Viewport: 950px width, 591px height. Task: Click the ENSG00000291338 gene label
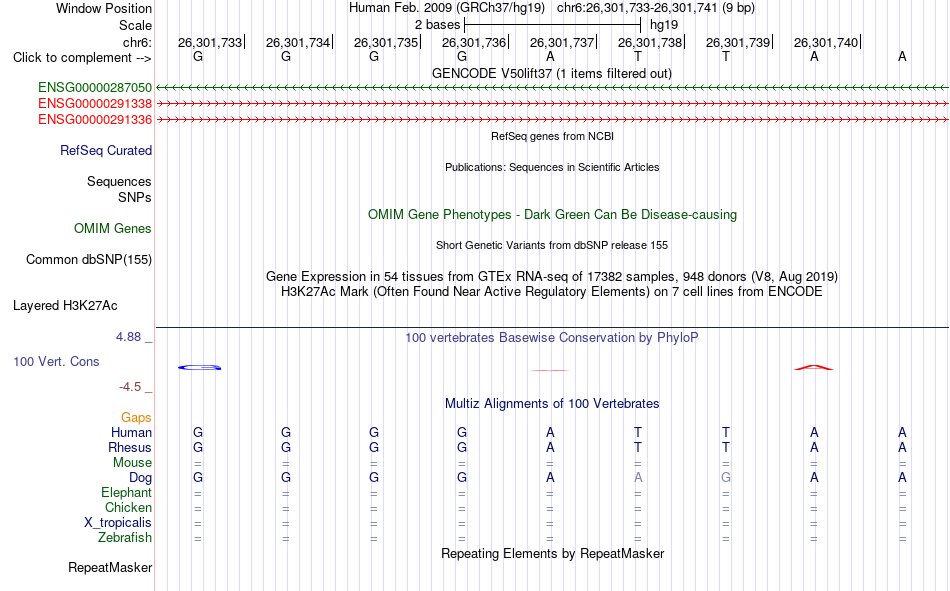click(95, 103)
